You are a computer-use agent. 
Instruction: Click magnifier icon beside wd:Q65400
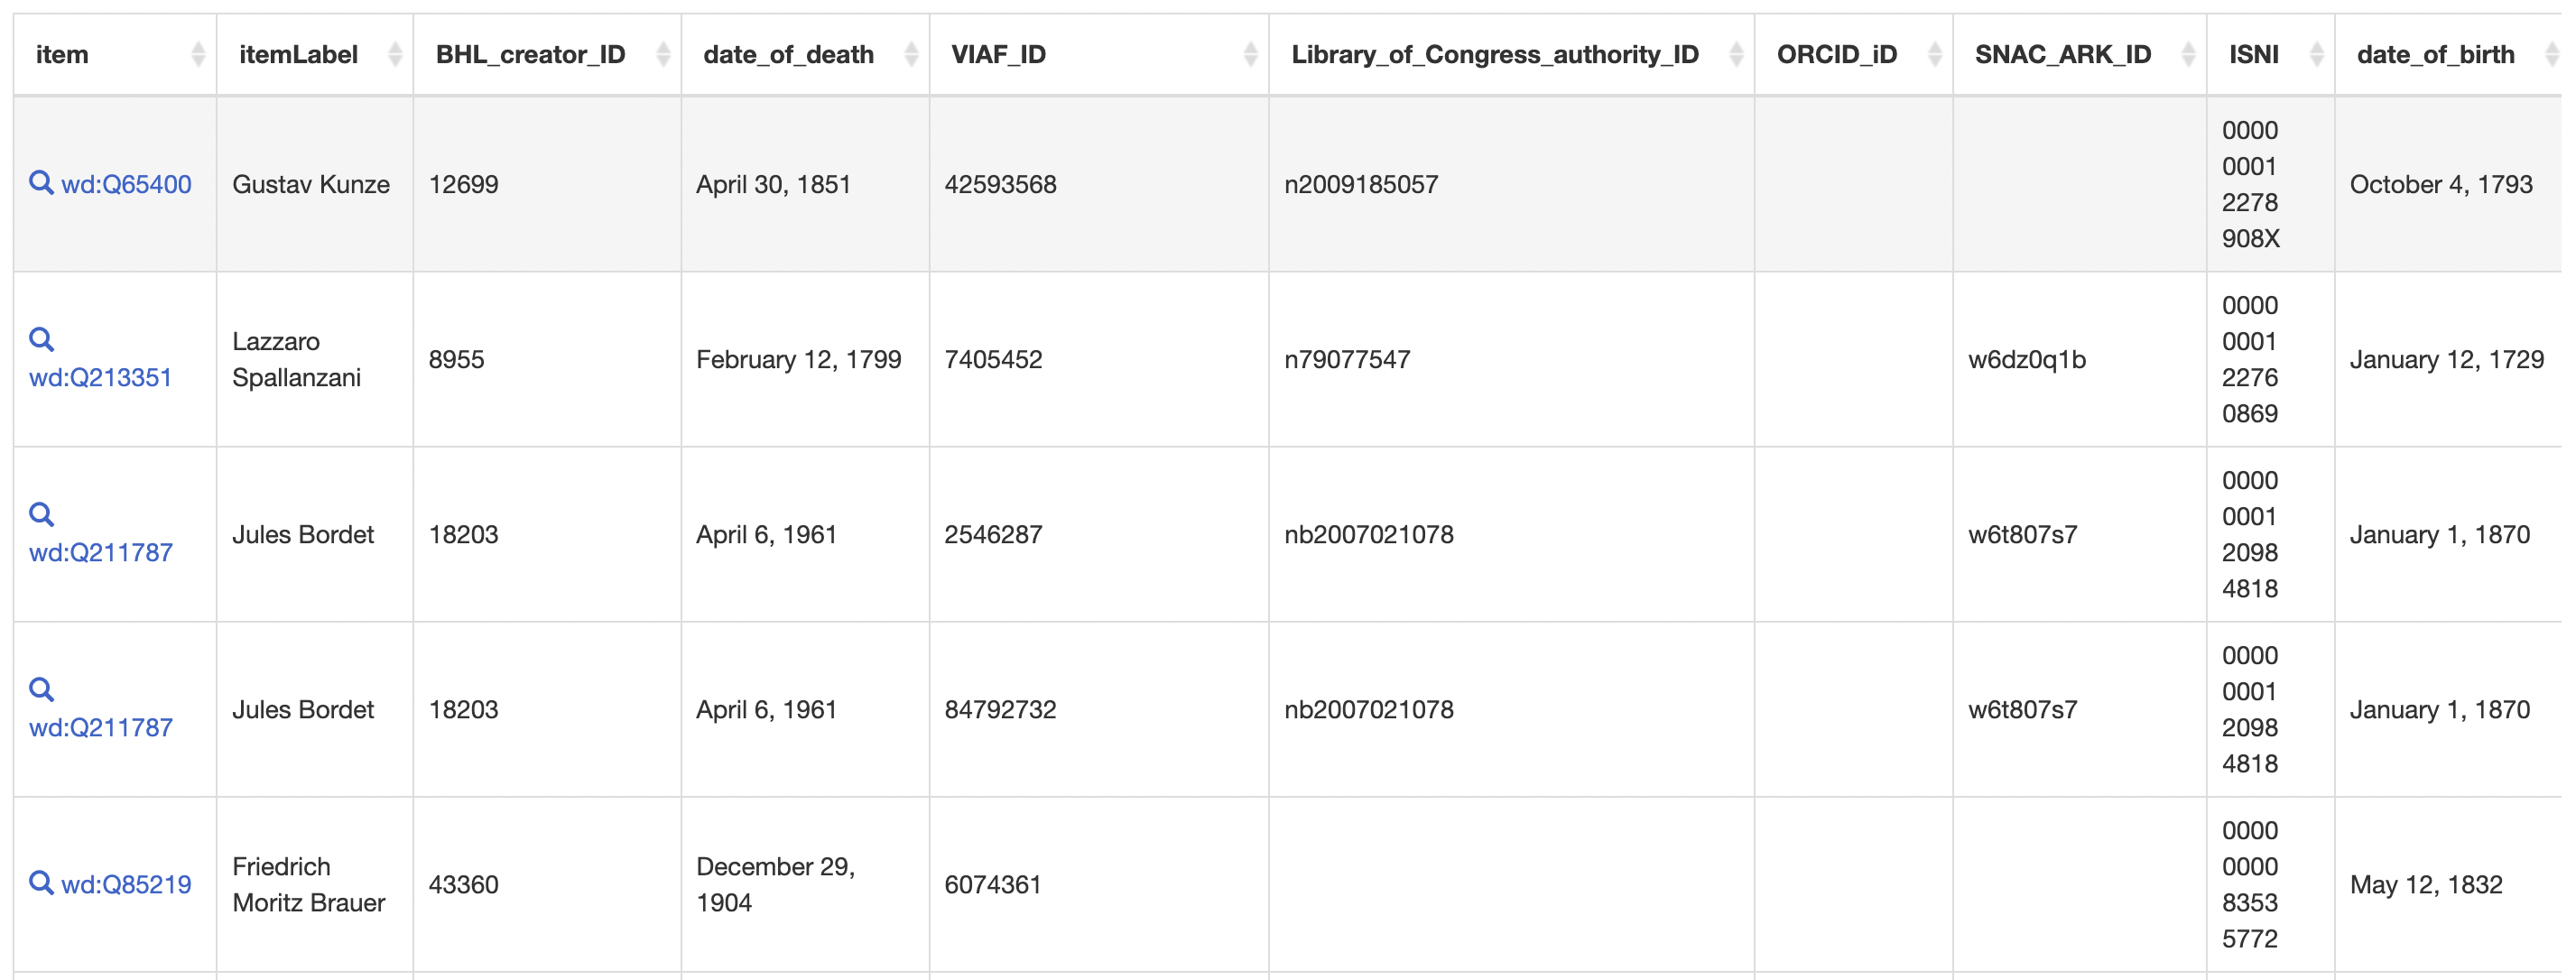point(41,183)
